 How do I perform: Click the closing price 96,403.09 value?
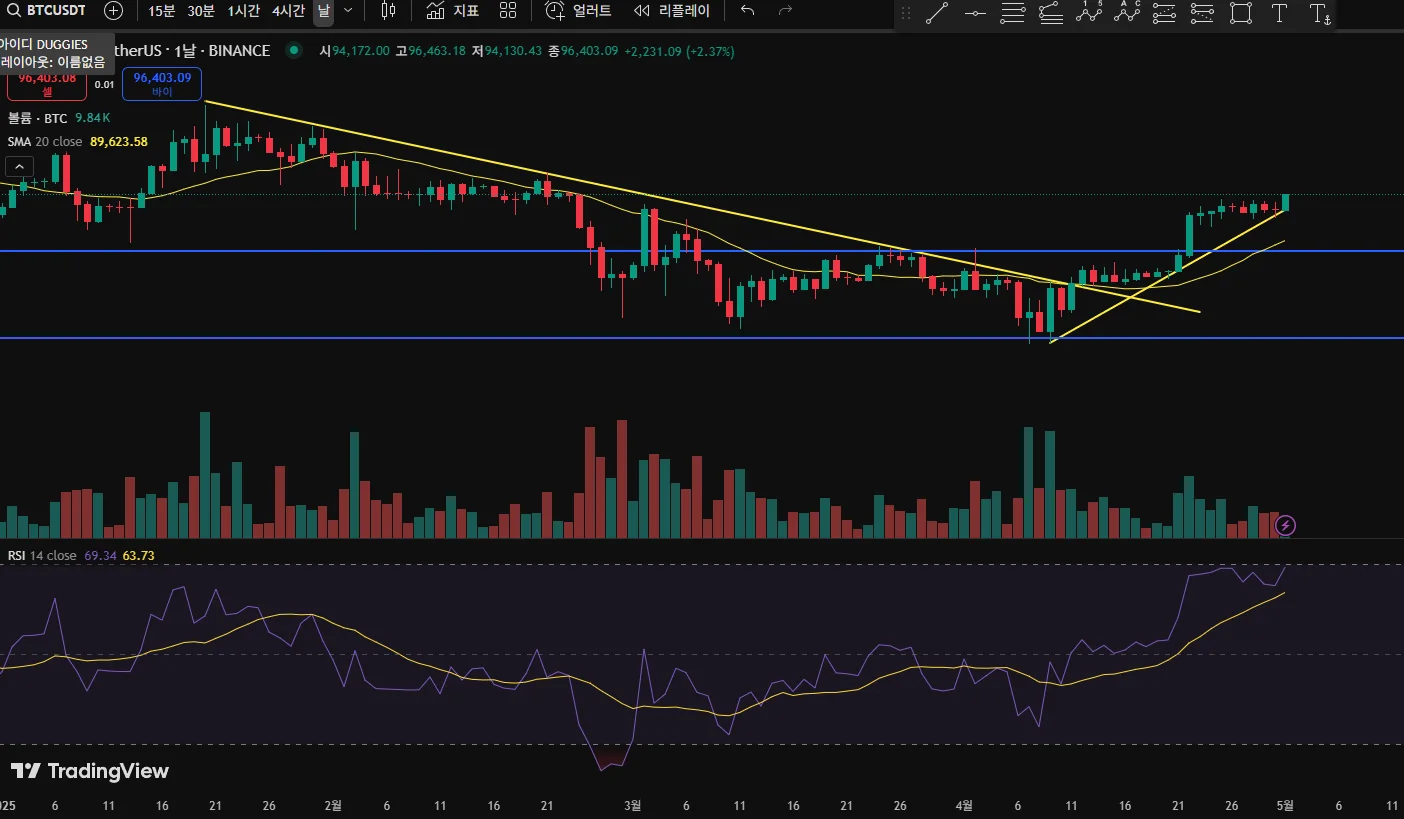590,51
